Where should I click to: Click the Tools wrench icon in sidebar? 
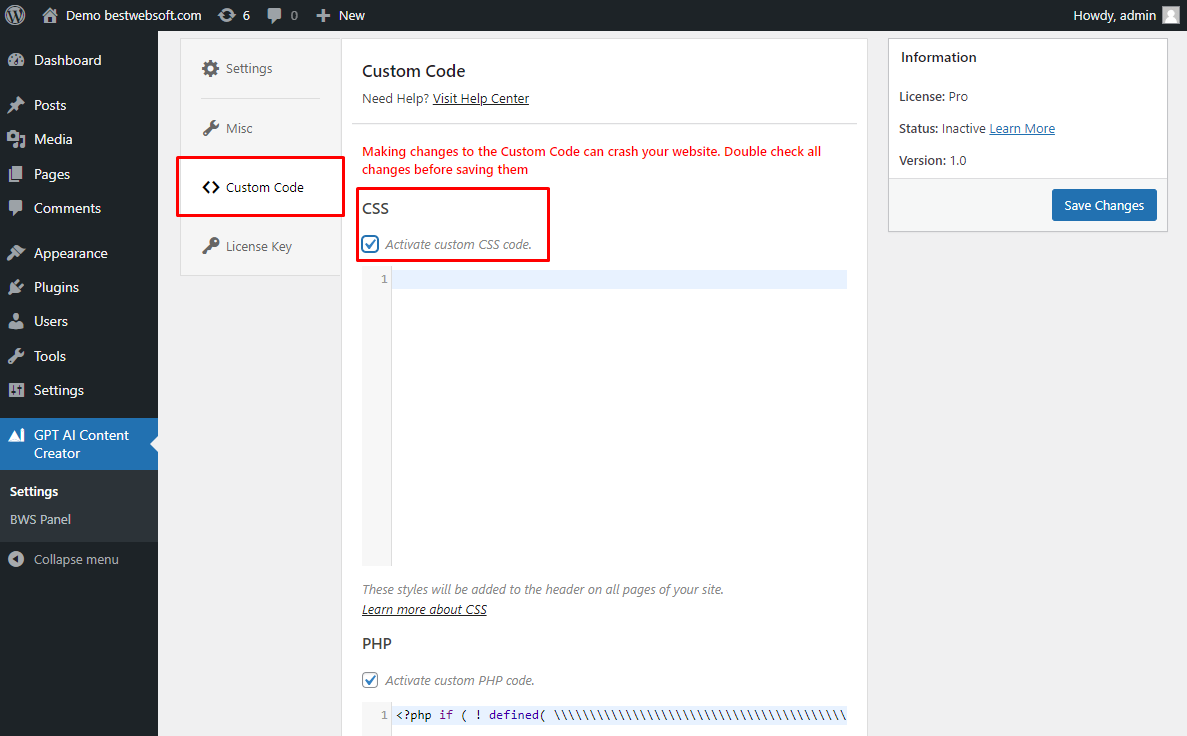click(16, 356)
